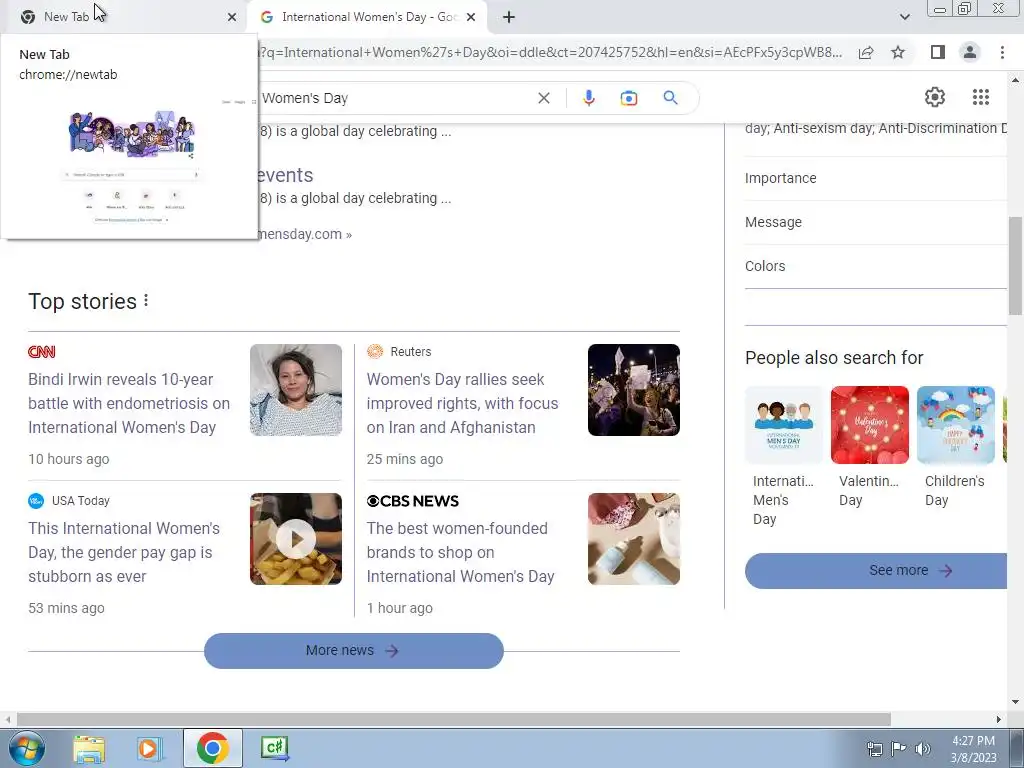
Task: Click the Chrome taskbar icon
Action: coord(212,748)
